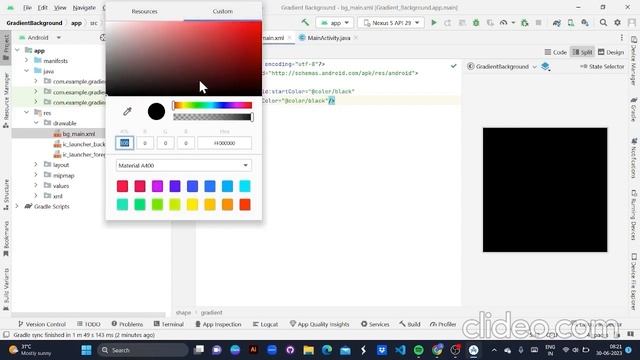Open the editor tabs three-dots menu
640x360 pixels.
(622, 38)
